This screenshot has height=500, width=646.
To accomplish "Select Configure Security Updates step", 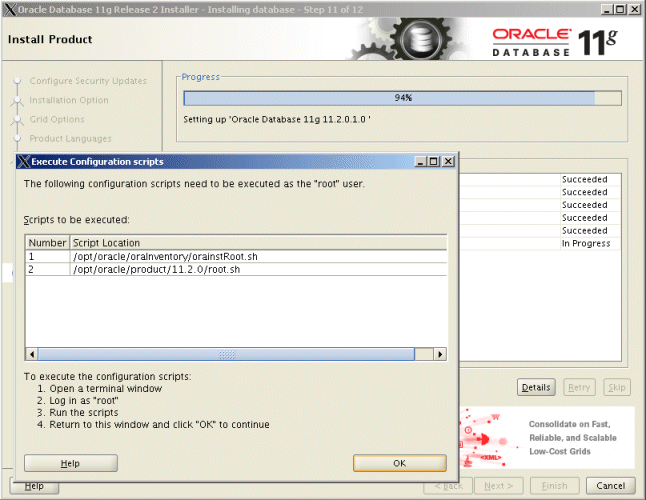I will [88, 81].
